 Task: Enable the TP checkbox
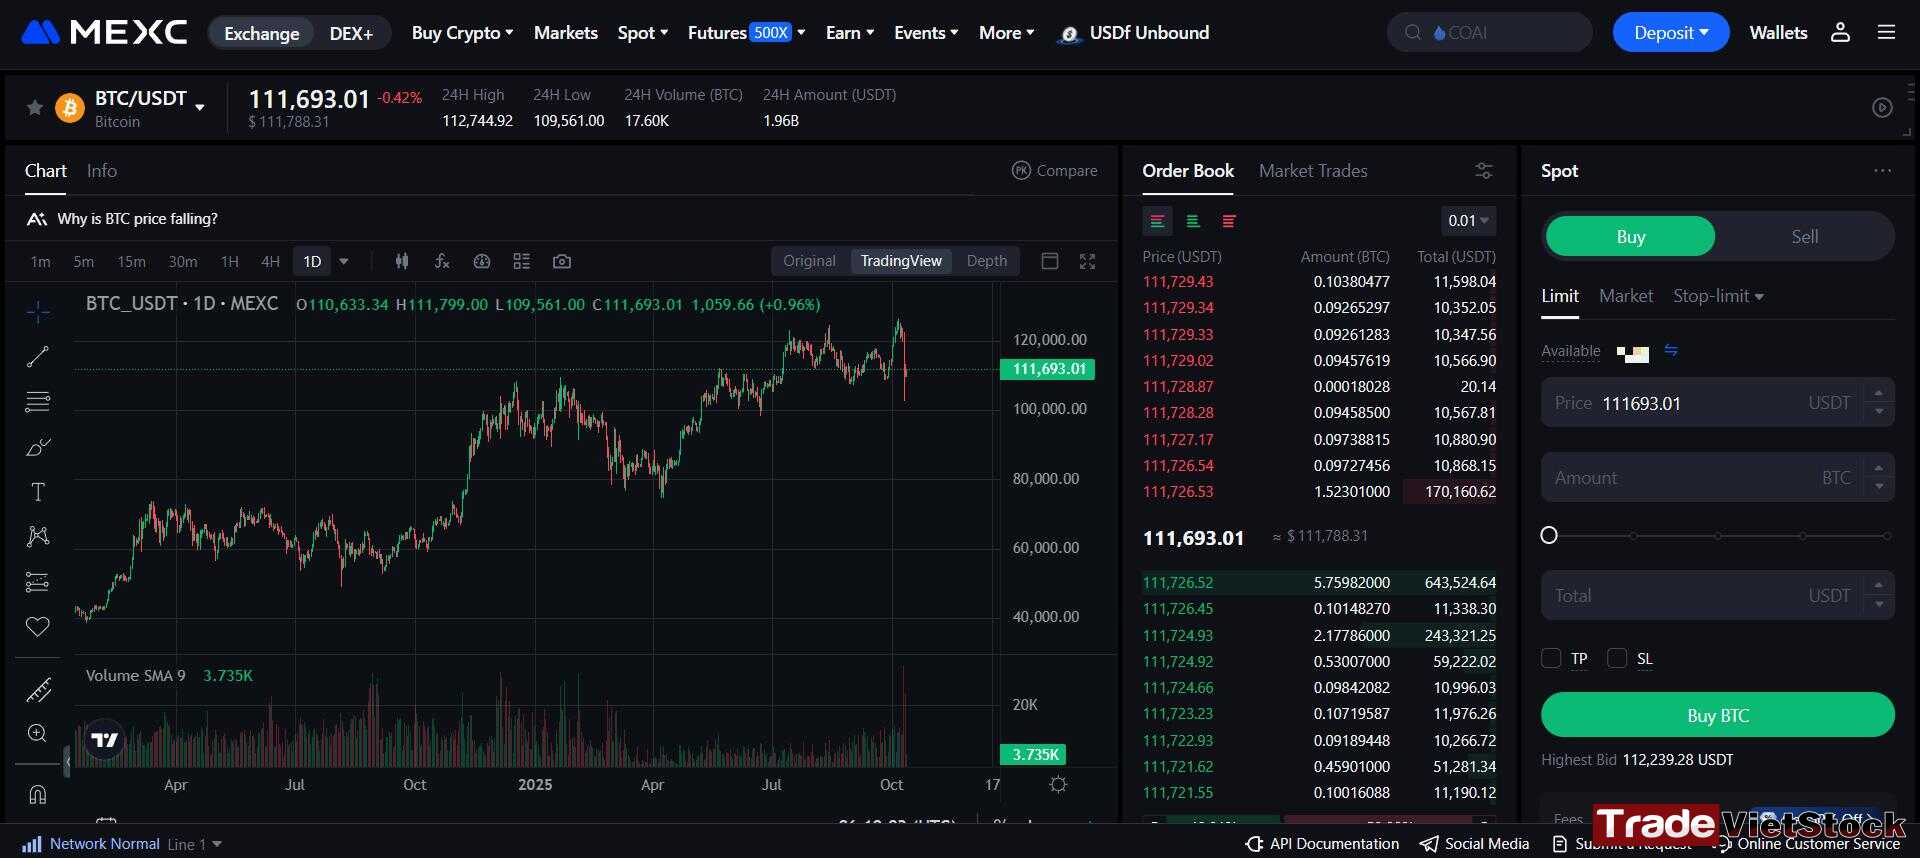(x=1551, y=658)
